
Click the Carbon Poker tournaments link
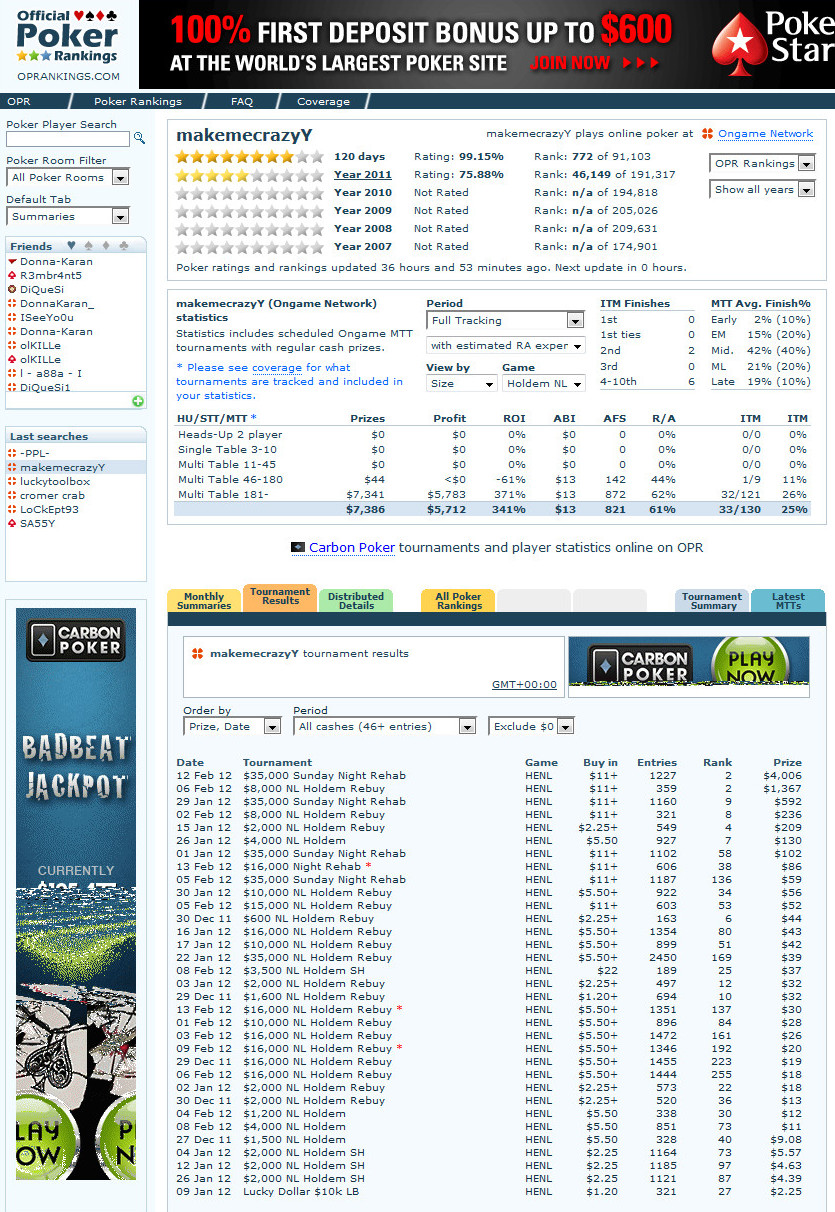pyautogui.click(x=352, y=547)
